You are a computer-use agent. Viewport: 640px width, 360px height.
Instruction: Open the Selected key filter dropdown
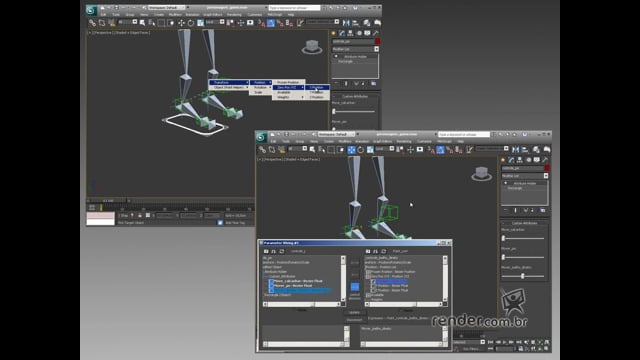(469, 342)
